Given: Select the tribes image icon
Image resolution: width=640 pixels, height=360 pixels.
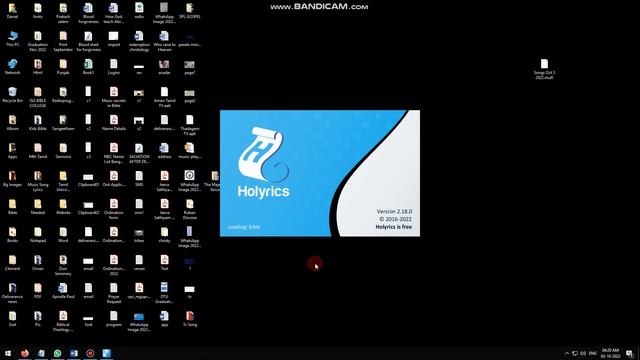Looking at the screenshot, I should [139, 236].
